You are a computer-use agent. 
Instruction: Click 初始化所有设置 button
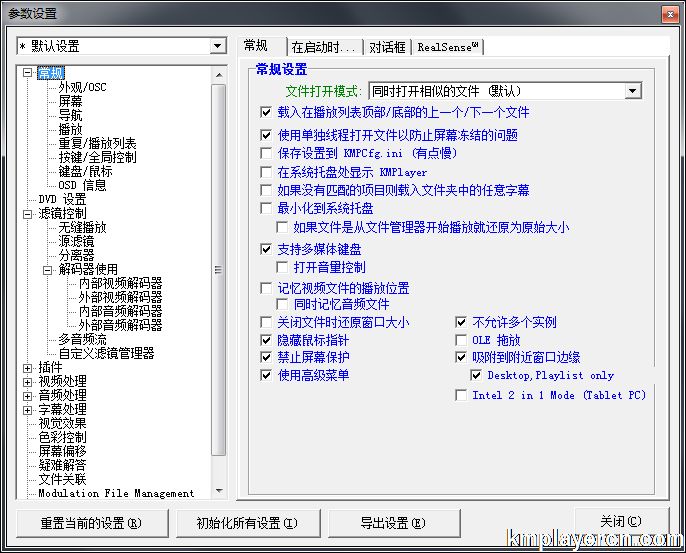246,522
